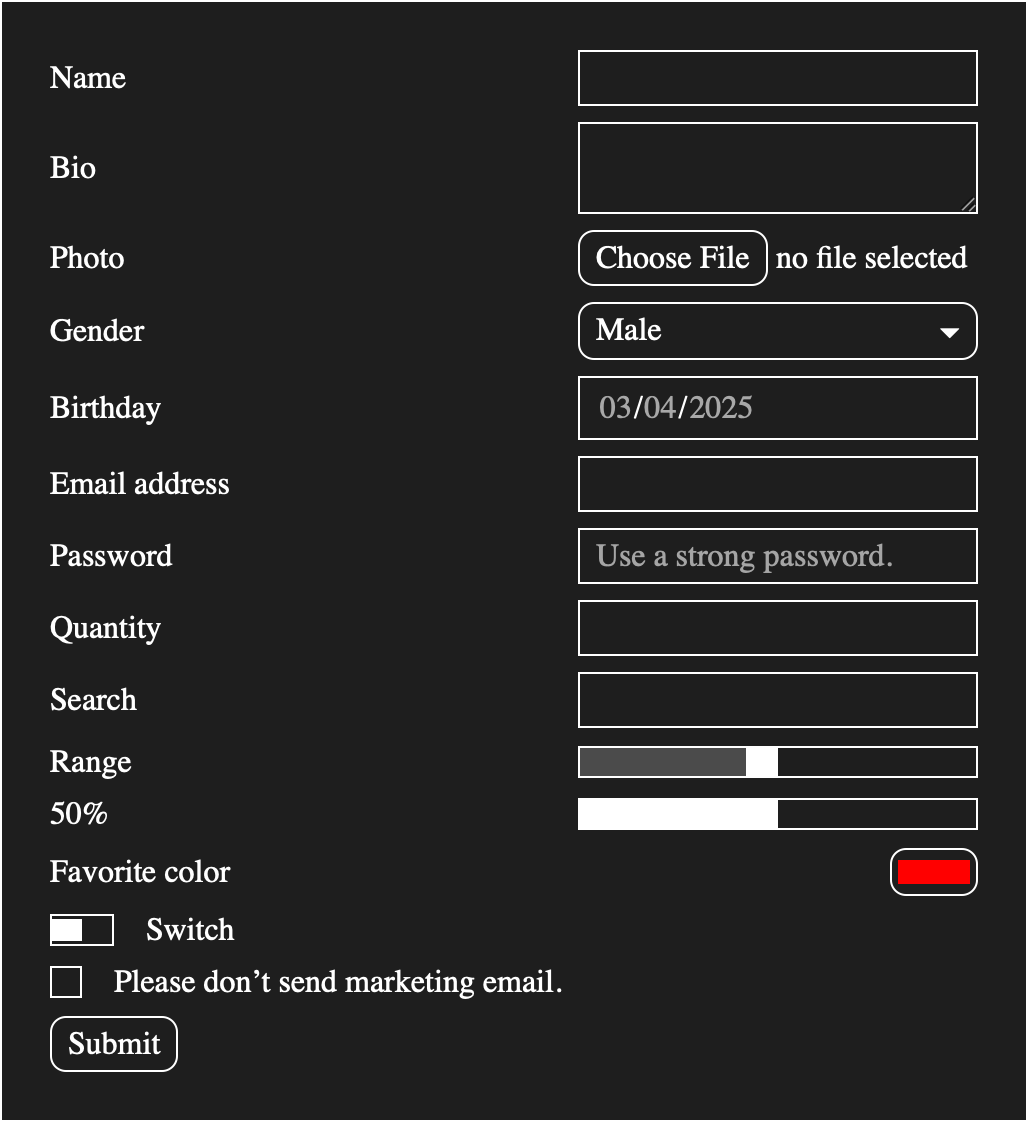This screenshot has height=1122, width=1028.
Task: Click the Birthday date field
Action: [x=777, y=408]
